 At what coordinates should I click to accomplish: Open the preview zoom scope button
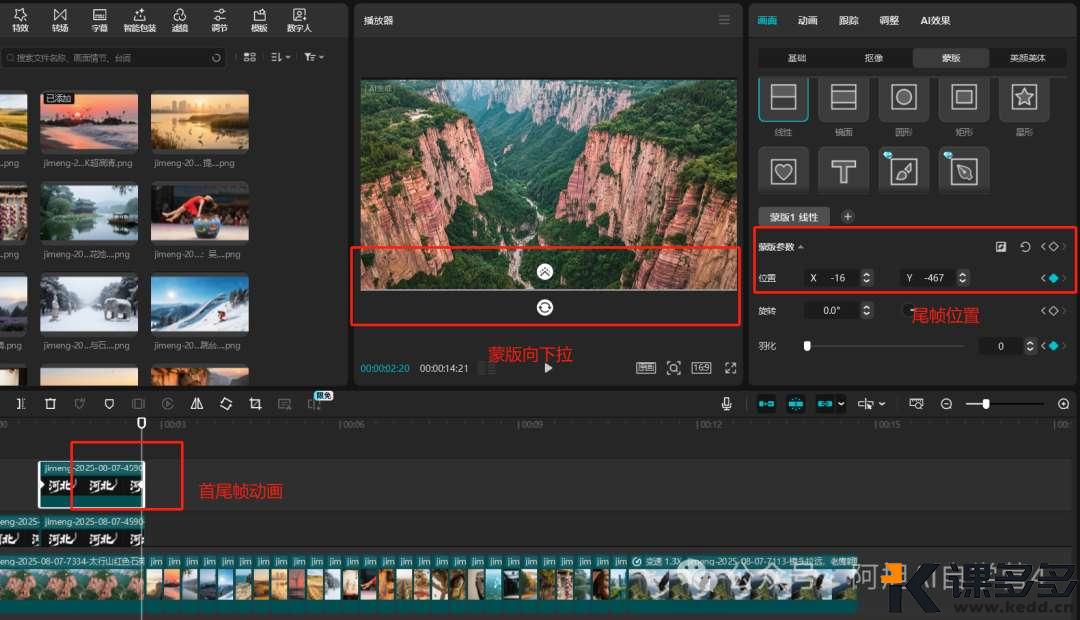[x=674, y=368]
